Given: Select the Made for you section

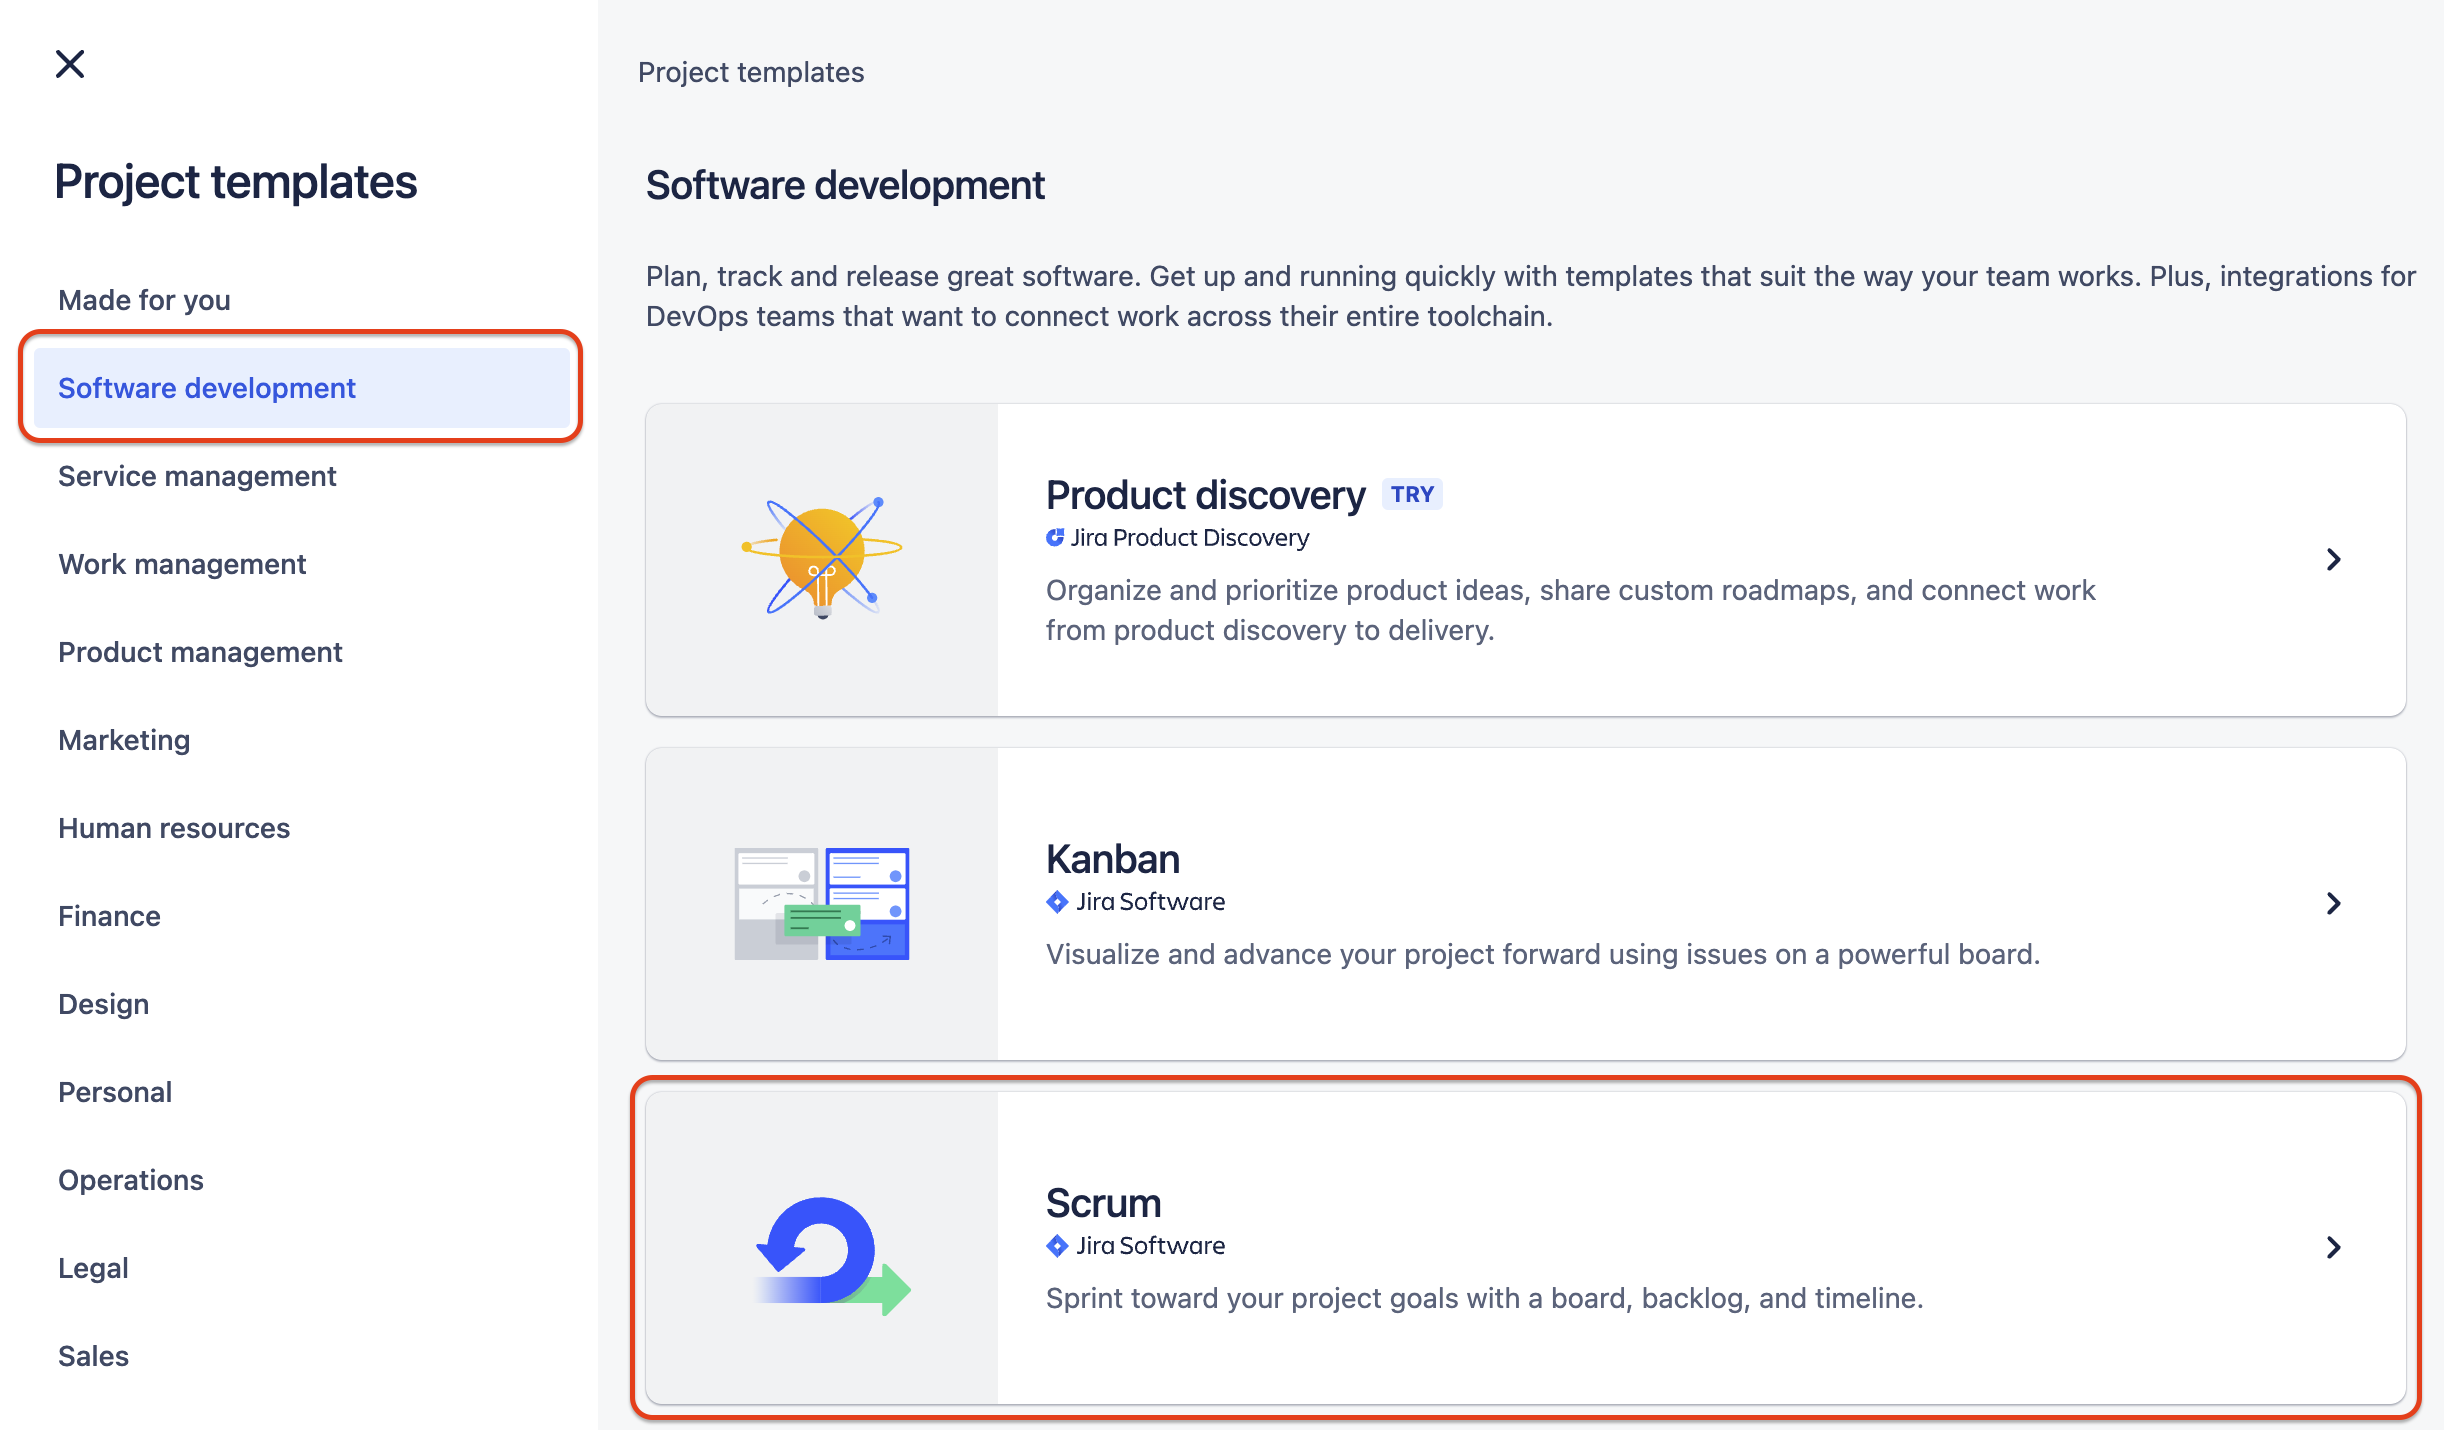Looking at the screenshot, I should click(x=144, y=299).
